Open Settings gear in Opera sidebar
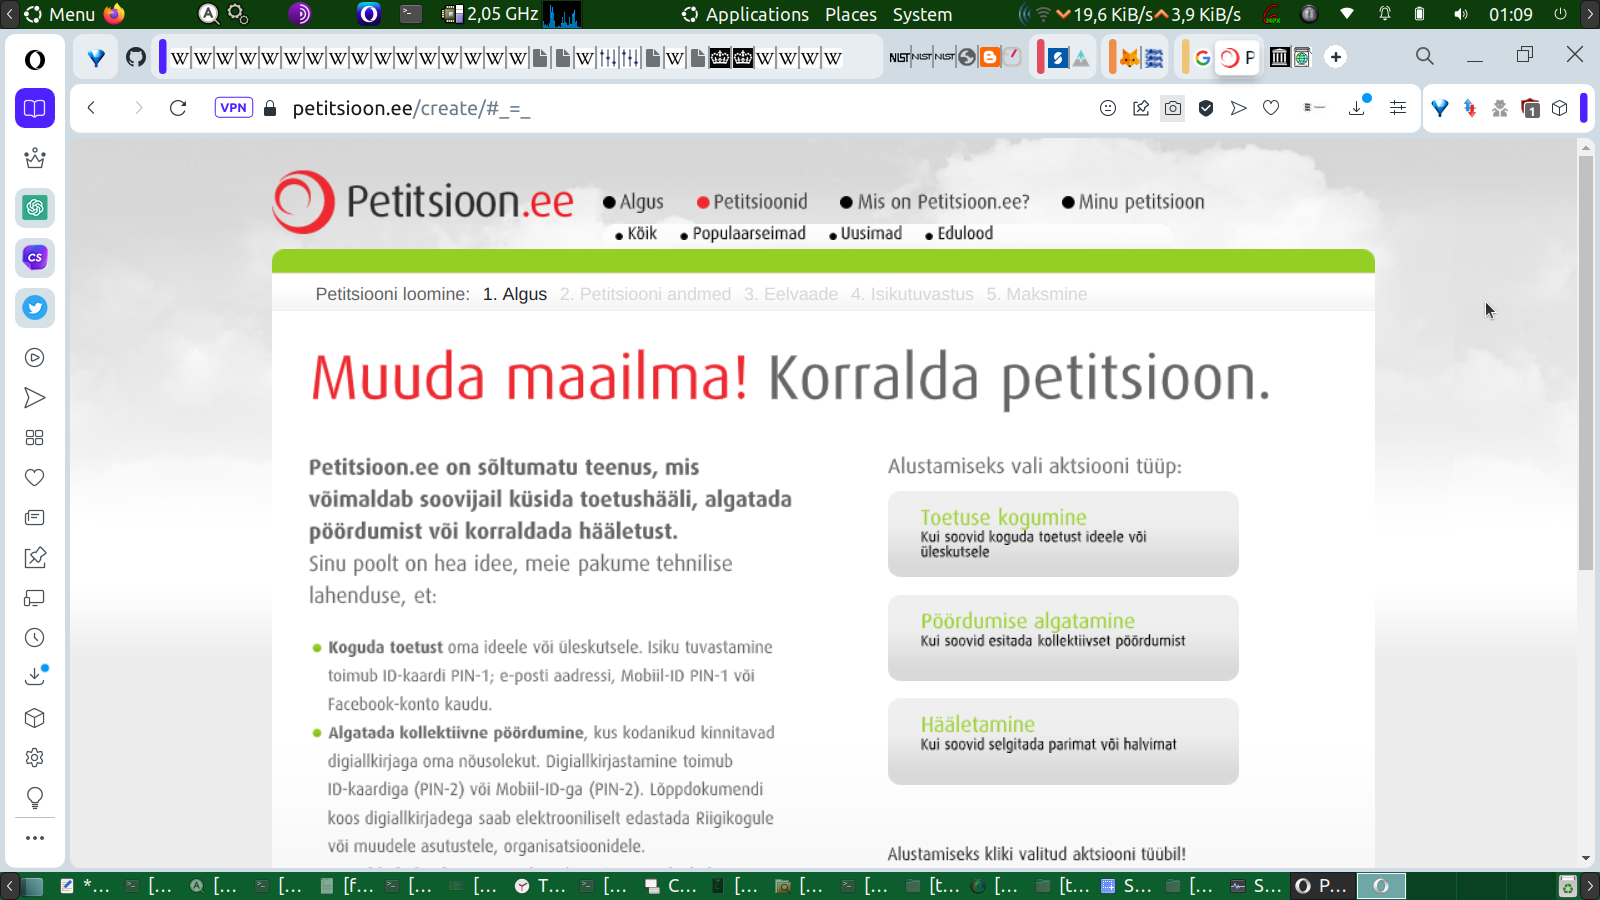The width and height of the screenshot is (1600, 900). point(35,758)
